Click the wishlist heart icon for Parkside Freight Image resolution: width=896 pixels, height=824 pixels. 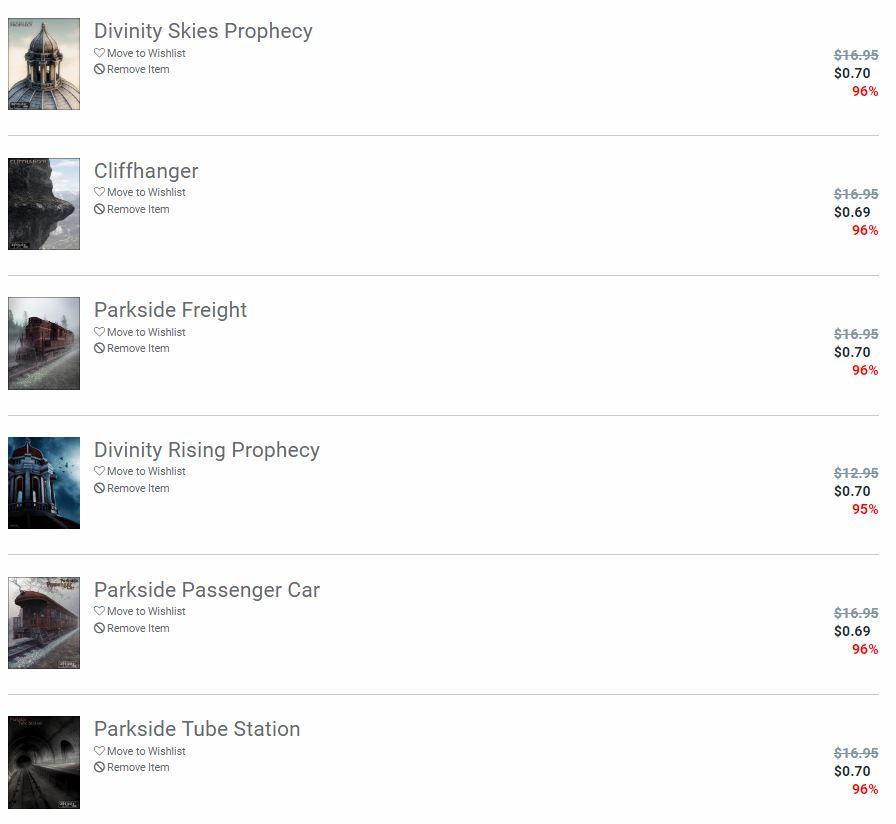99,332
